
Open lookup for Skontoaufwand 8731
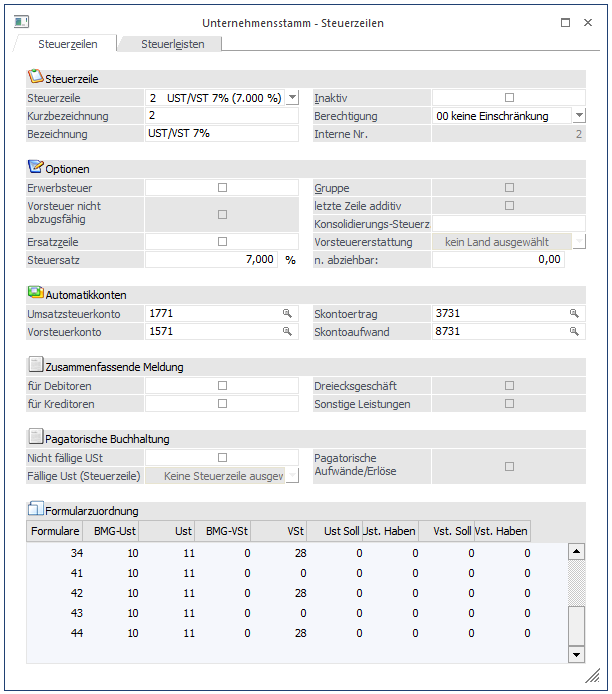(574, 331)
